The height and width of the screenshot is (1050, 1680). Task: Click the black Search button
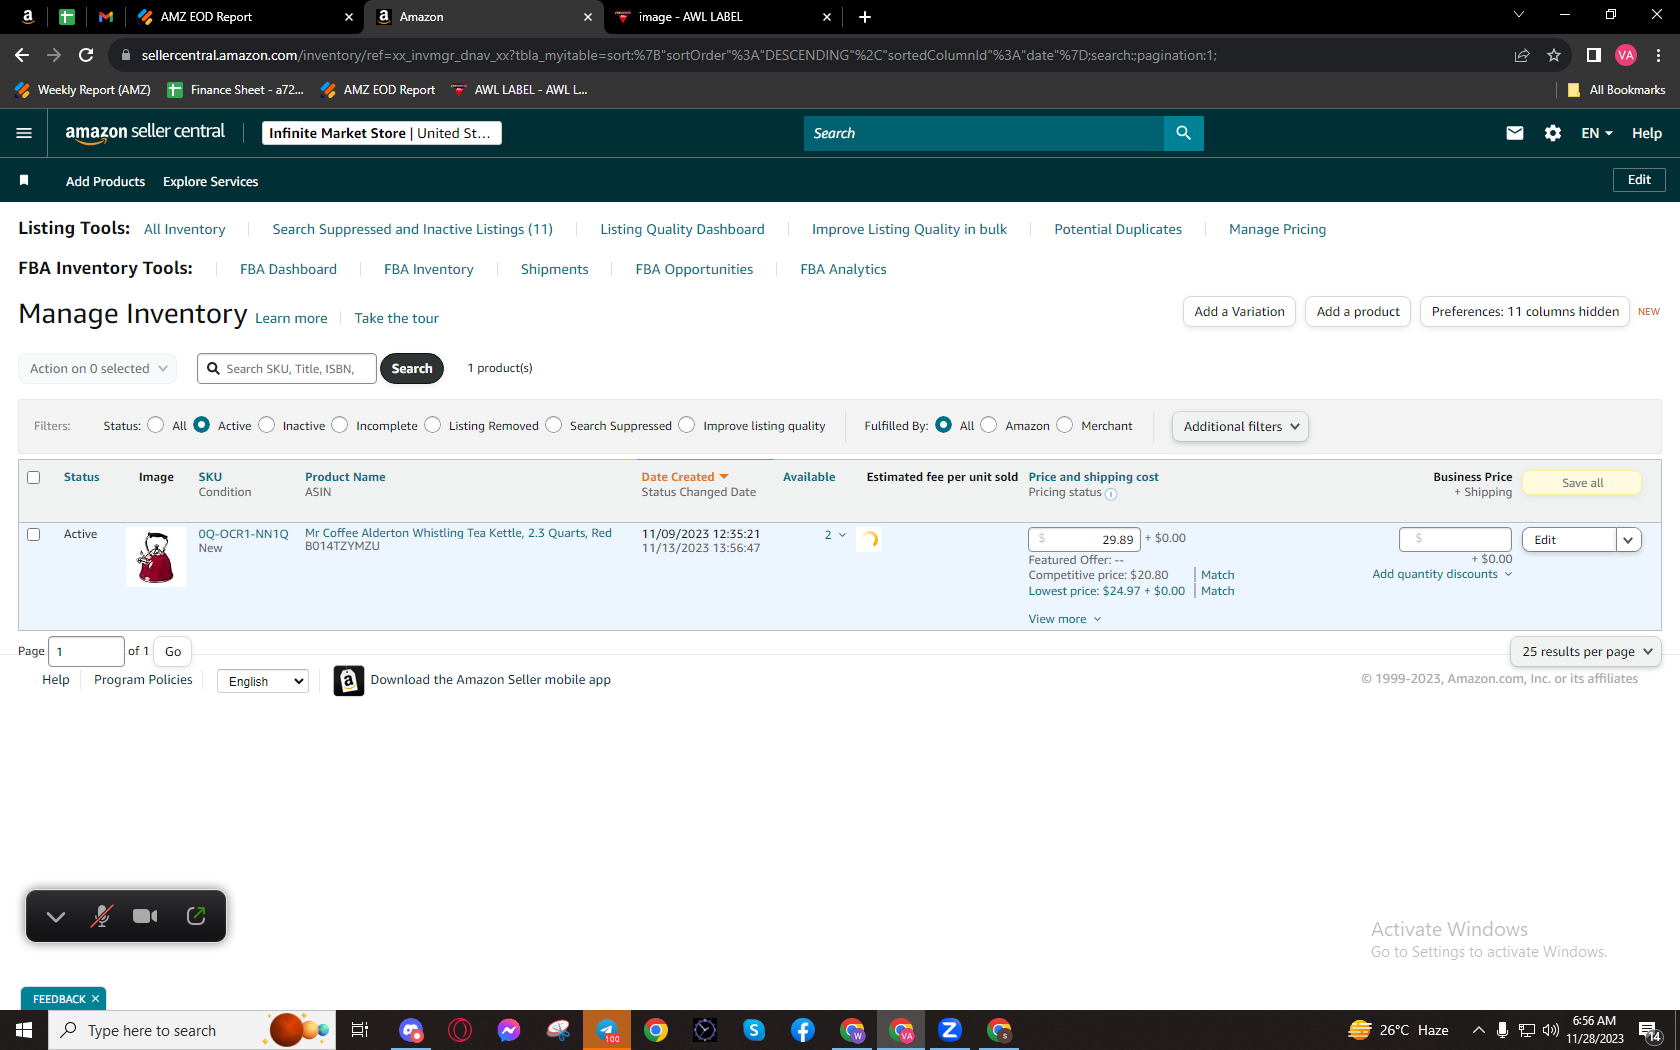click(x=412, y=369)
